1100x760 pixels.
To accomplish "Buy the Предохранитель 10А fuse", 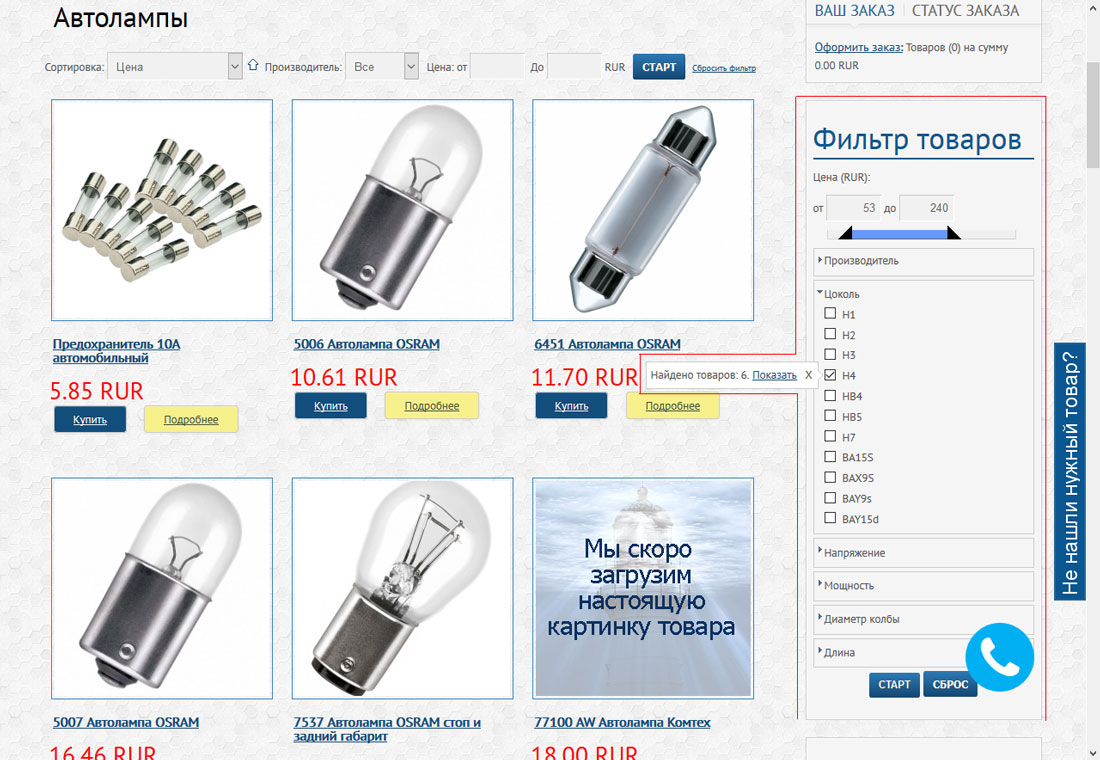I will [90, 419].
